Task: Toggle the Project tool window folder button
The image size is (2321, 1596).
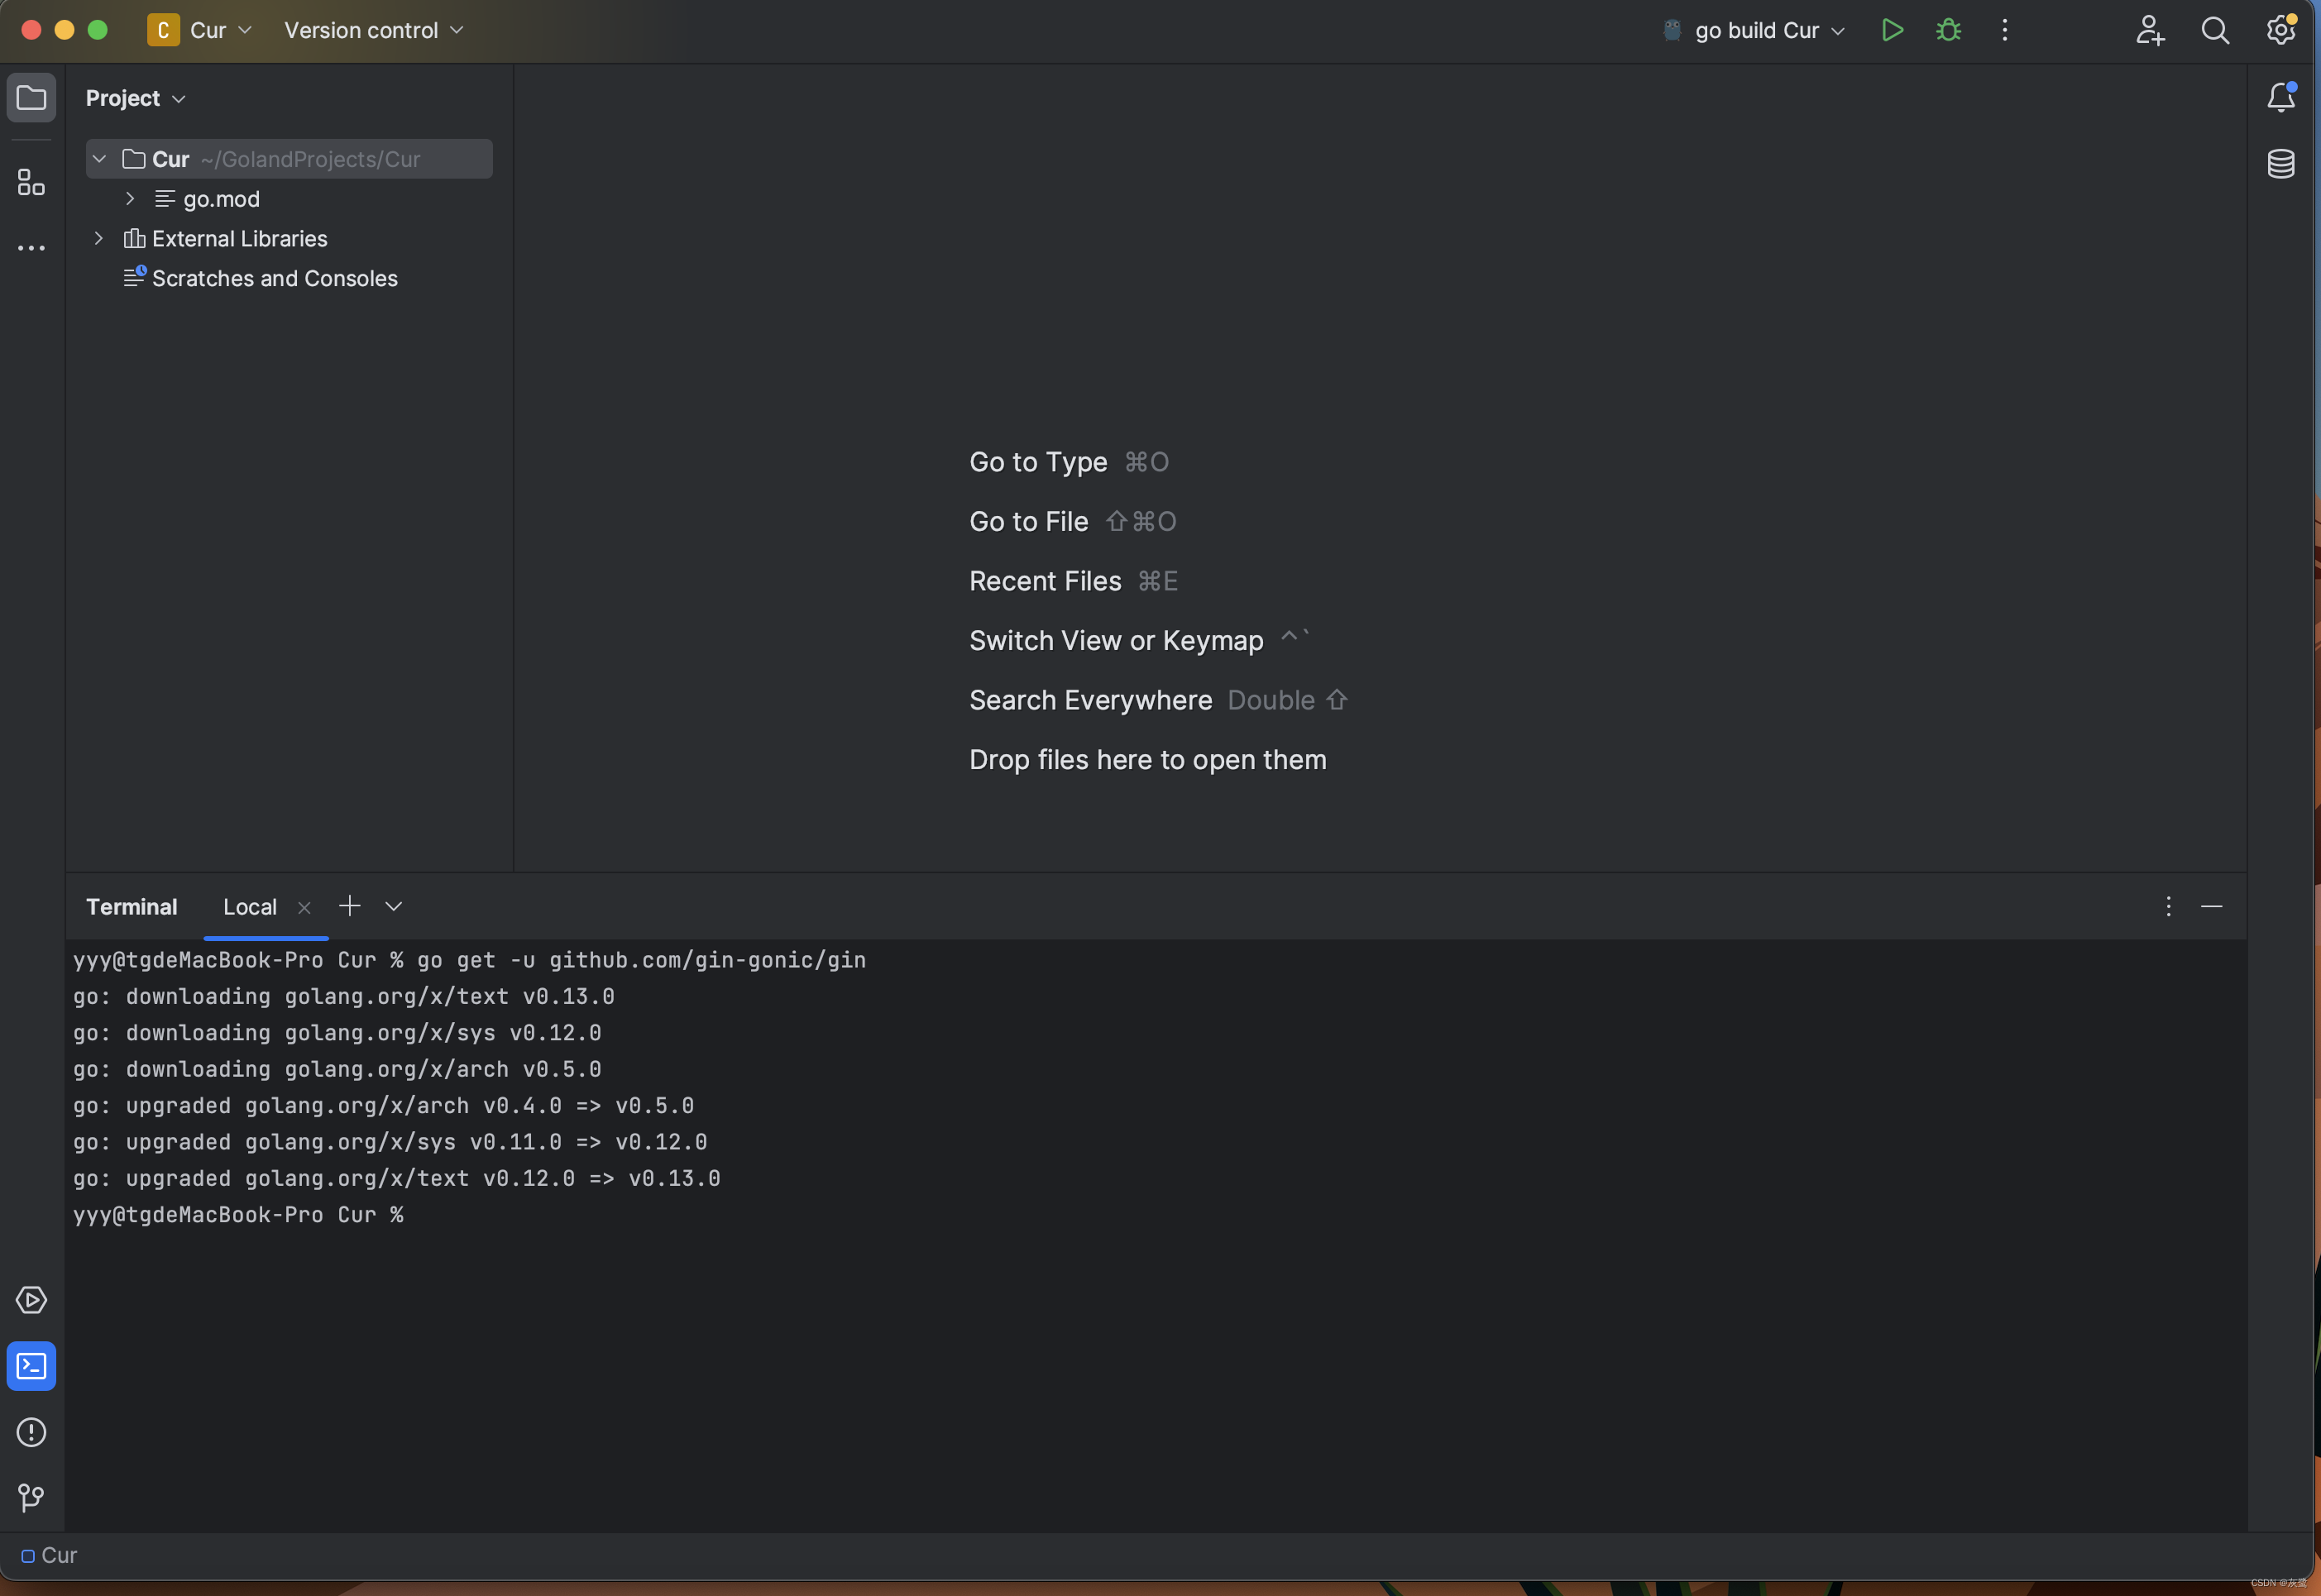Action: (x=31, y=98)
